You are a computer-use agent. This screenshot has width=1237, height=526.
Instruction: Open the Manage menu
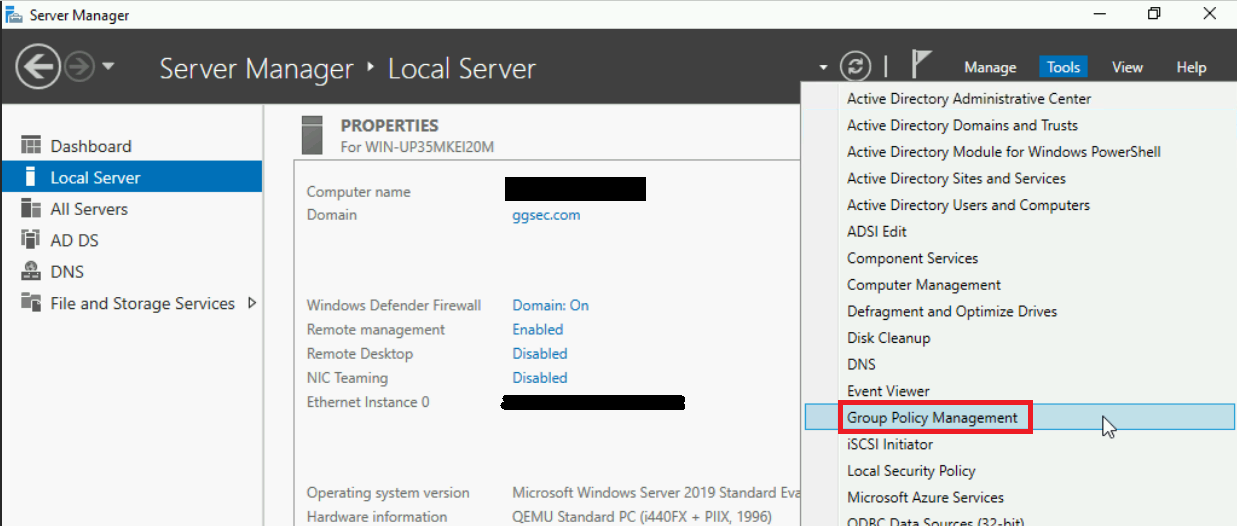tap(990, 68)
